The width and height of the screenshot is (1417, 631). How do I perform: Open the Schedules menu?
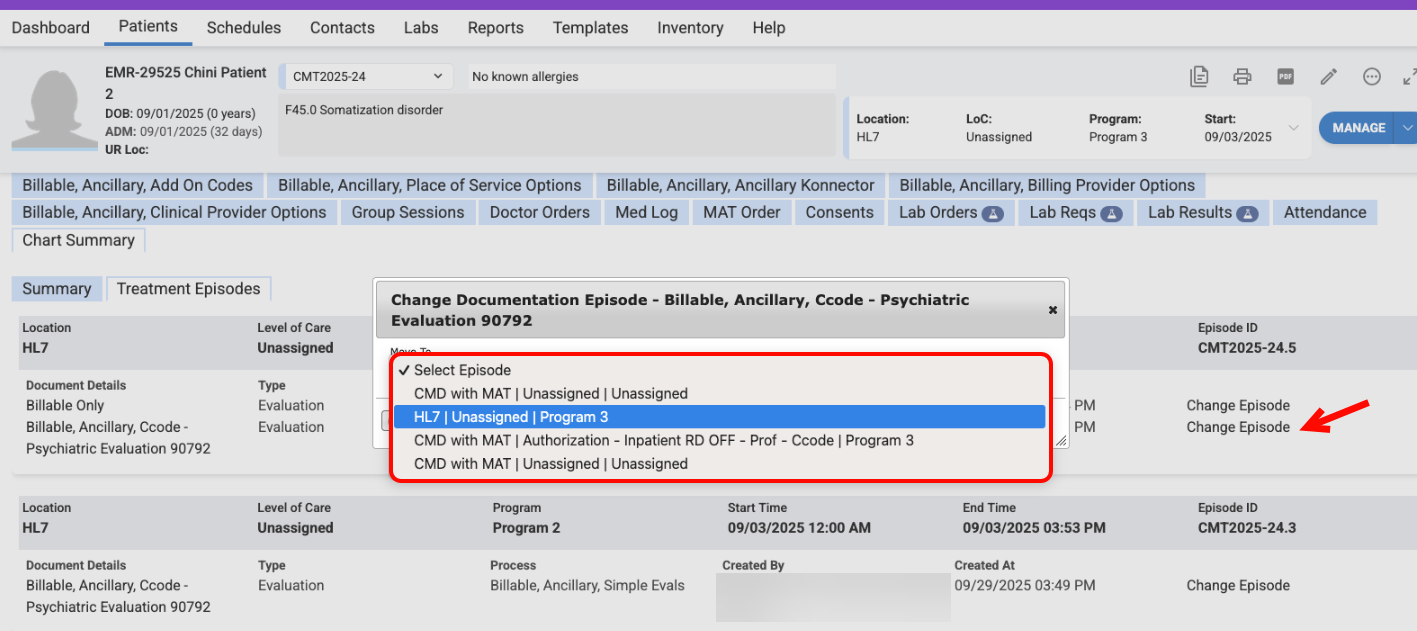coord(244,27)
